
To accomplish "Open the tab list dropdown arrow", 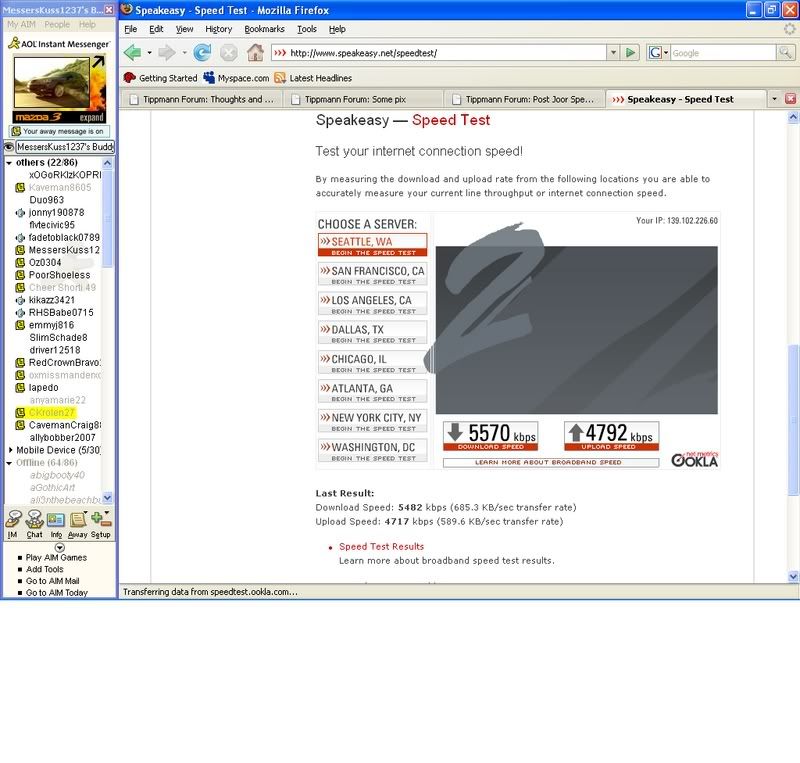I will (773, 99).
